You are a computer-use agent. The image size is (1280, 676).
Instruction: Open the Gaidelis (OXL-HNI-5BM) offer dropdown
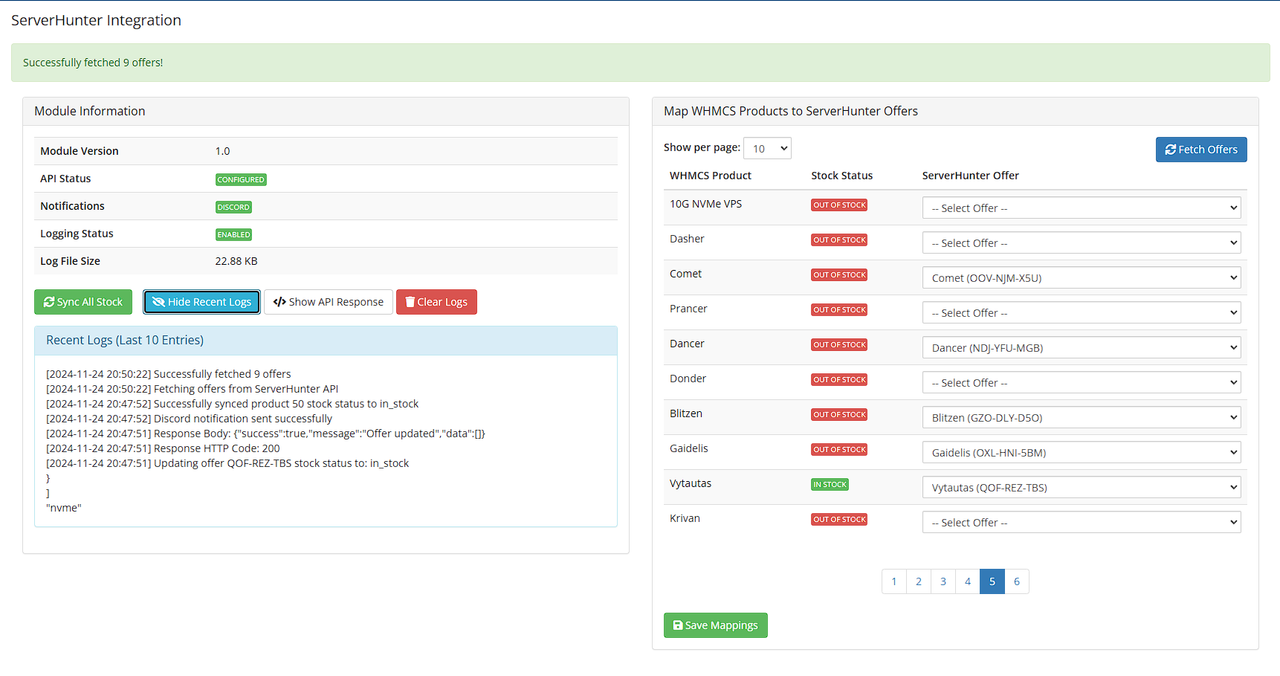point(1081,453)
